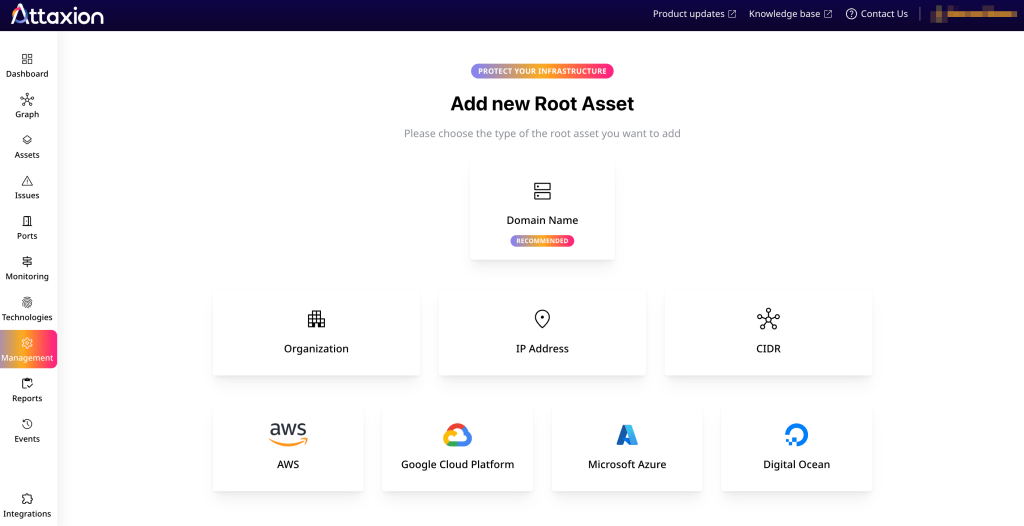The height and width of the screenshot is (526, 1024).
Task: Click the 'Please choose the type' subtitle
Action: (542, 133)
